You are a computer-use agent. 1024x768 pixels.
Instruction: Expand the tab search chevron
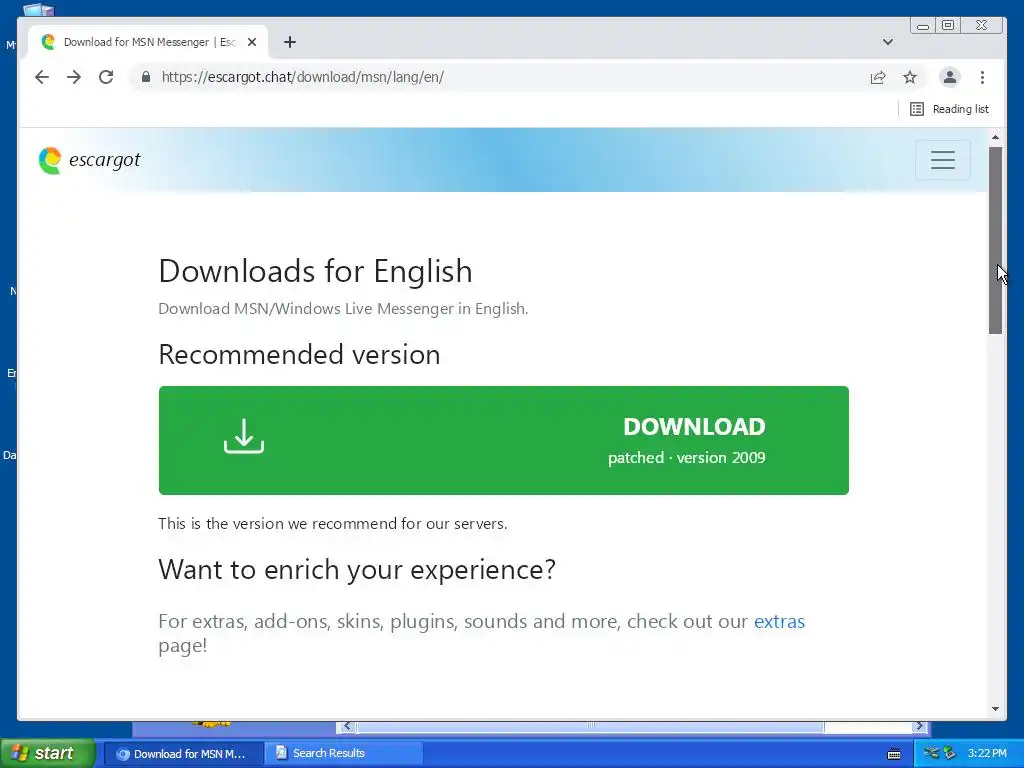pos(888,42)
